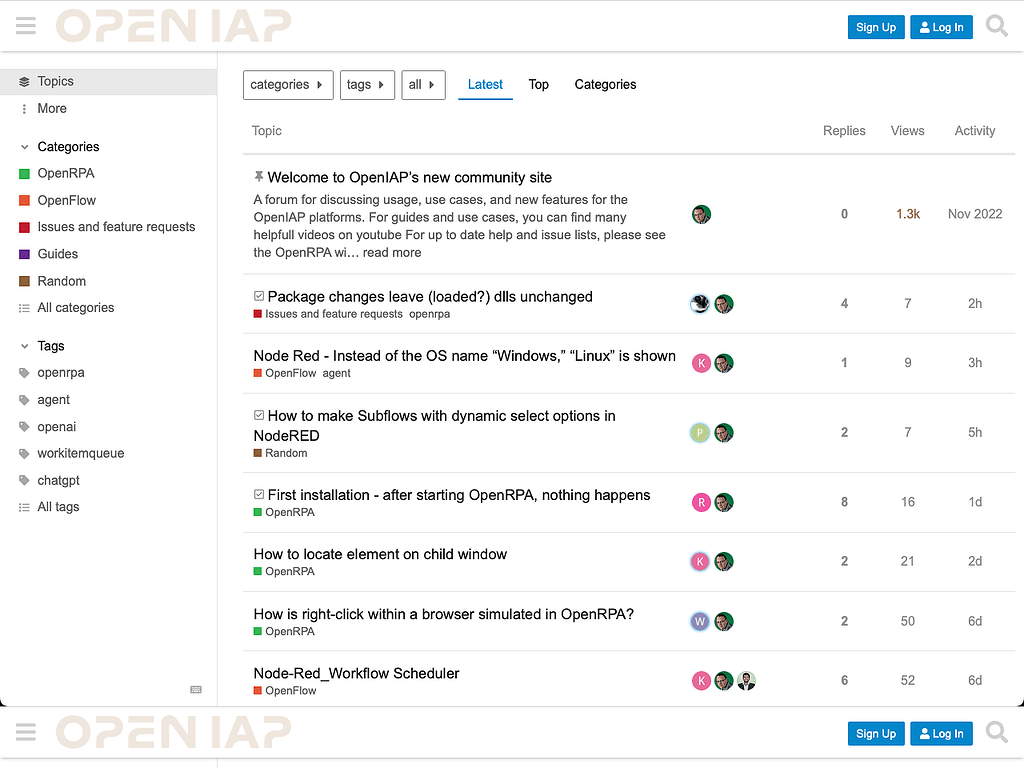Select the Topics sidebar item
The width and height of the screenshot is (1024, 768).
55,81
